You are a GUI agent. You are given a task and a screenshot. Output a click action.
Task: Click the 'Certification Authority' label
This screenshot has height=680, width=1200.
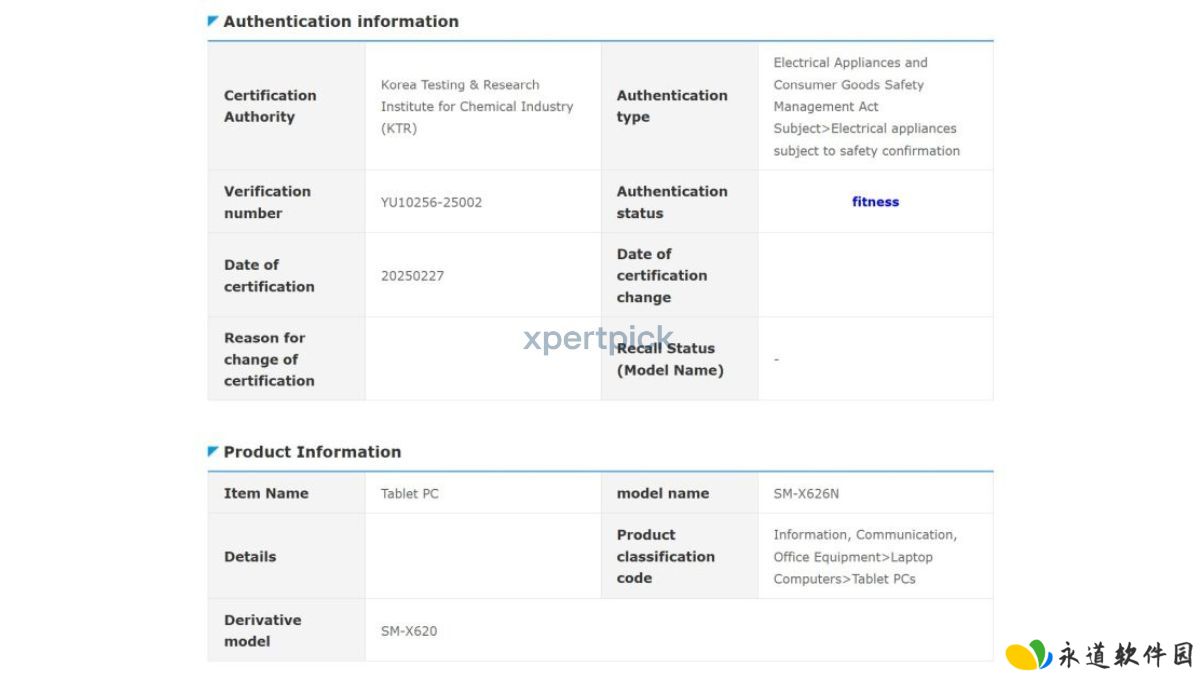click(x=270, y=106)
